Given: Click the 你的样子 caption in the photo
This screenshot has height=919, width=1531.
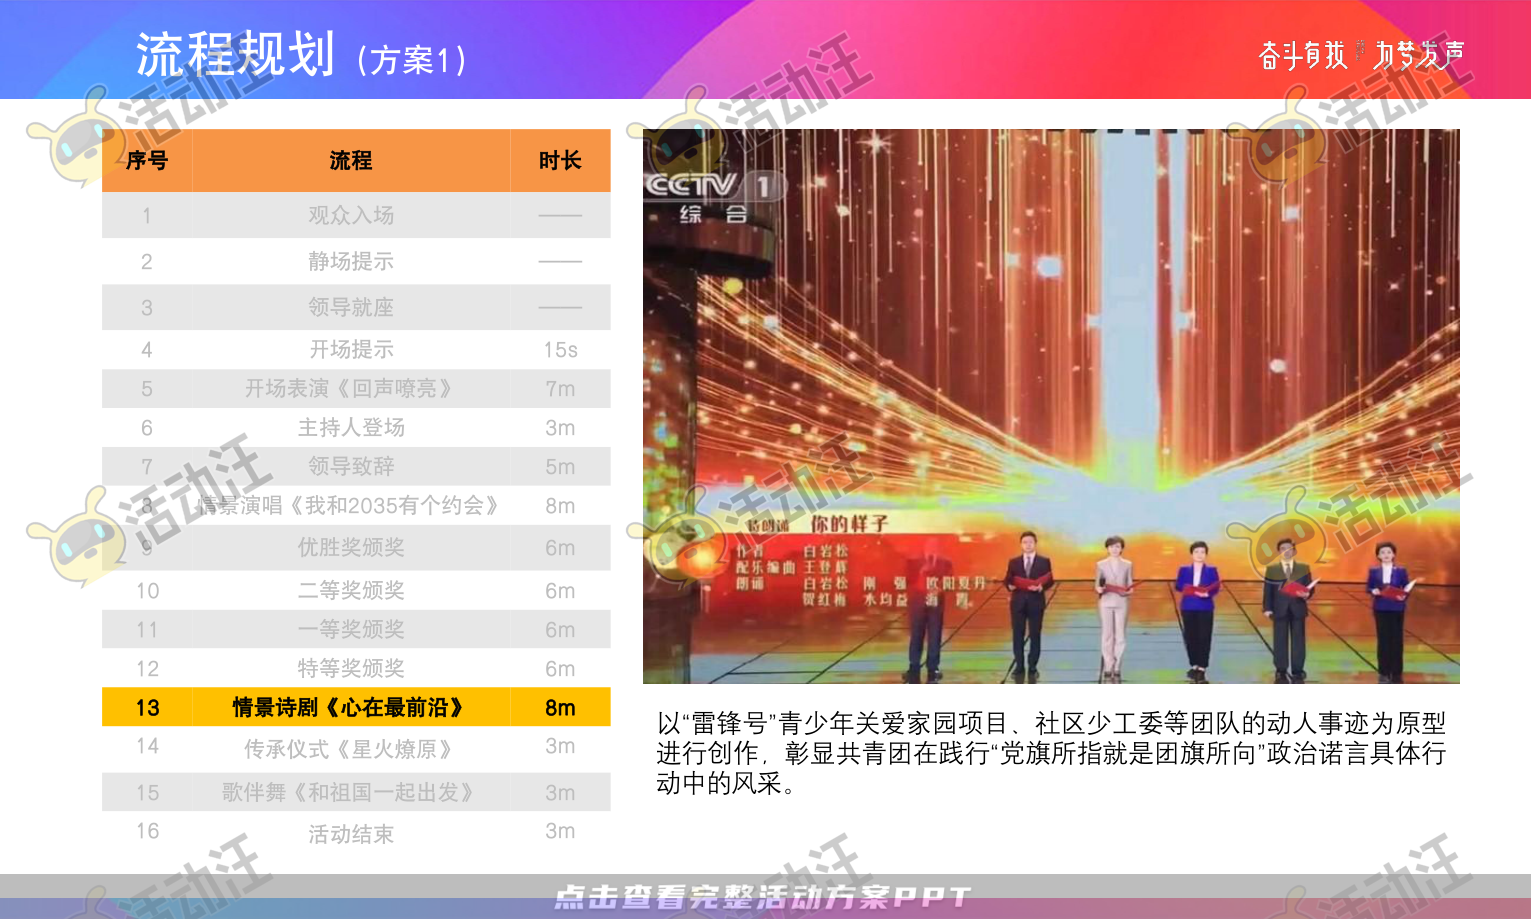Looking at the screenshot, I should tap(849, 523).
